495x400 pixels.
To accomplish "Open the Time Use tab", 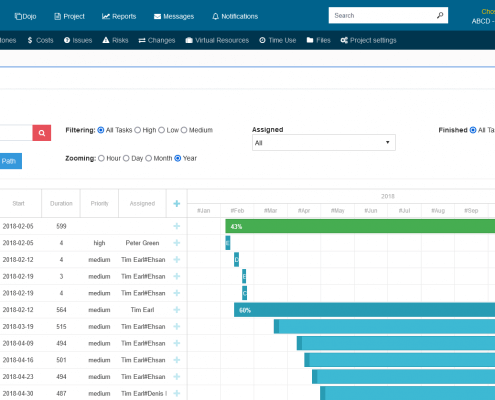I will pos(278,40).
